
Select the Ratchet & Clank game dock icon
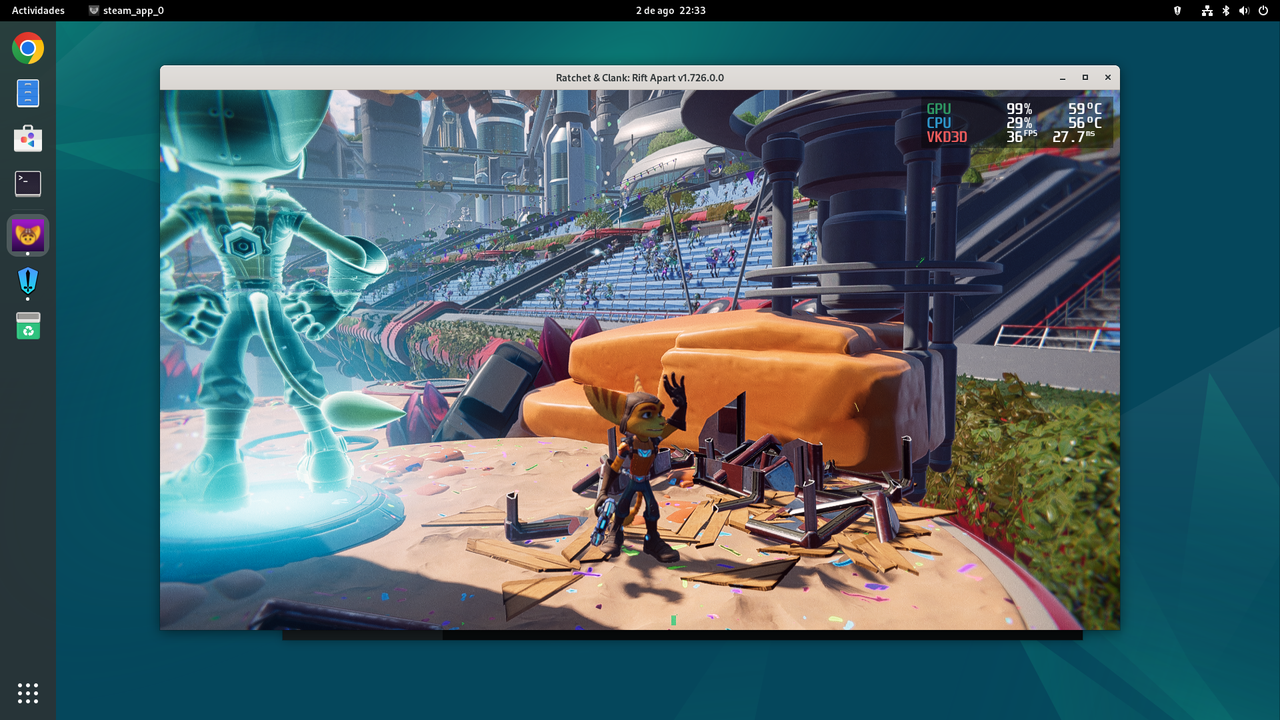28,236
